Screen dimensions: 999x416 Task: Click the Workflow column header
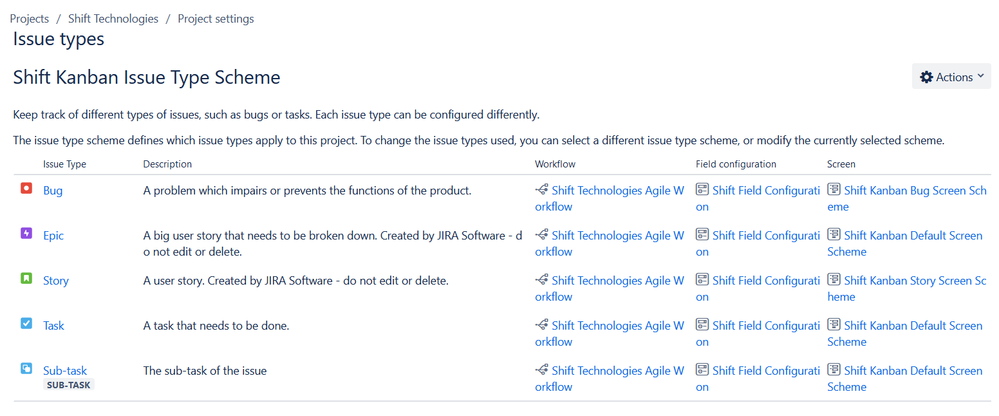[555, 164]
